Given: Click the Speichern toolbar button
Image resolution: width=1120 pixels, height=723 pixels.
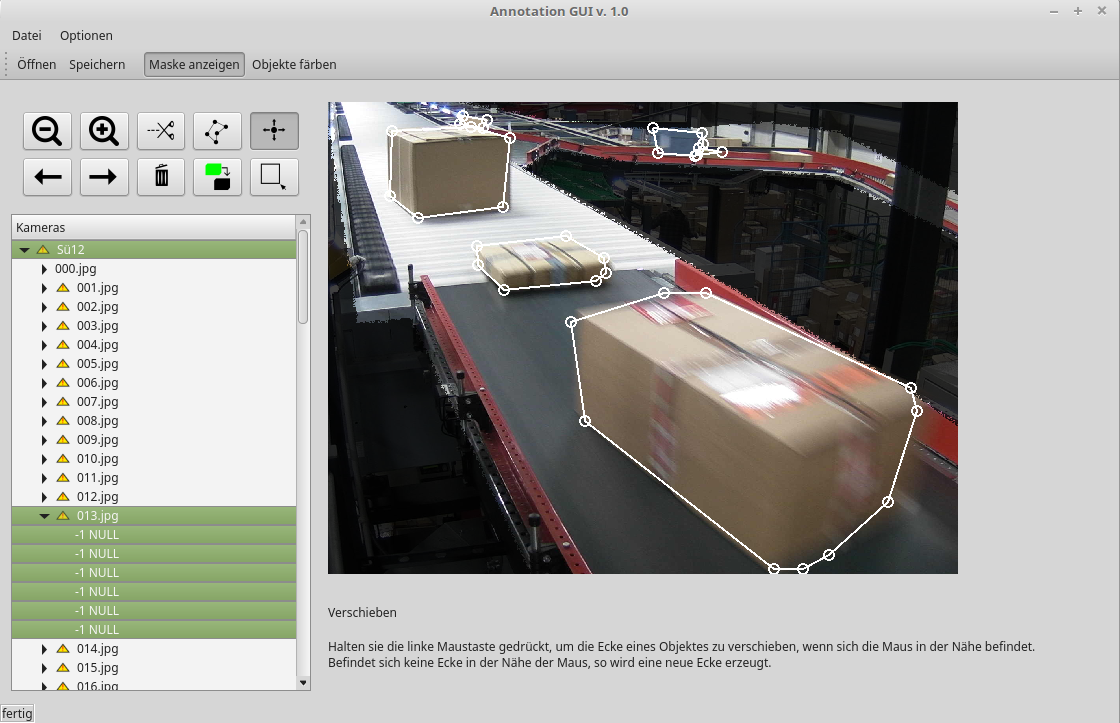Looking at the screenshot, I should coord(97,64).
